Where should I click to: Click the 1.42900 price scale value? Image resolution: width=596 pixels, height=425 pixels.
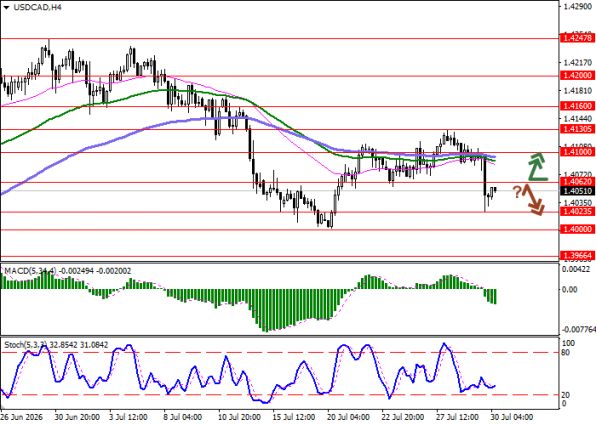[577, 6]
